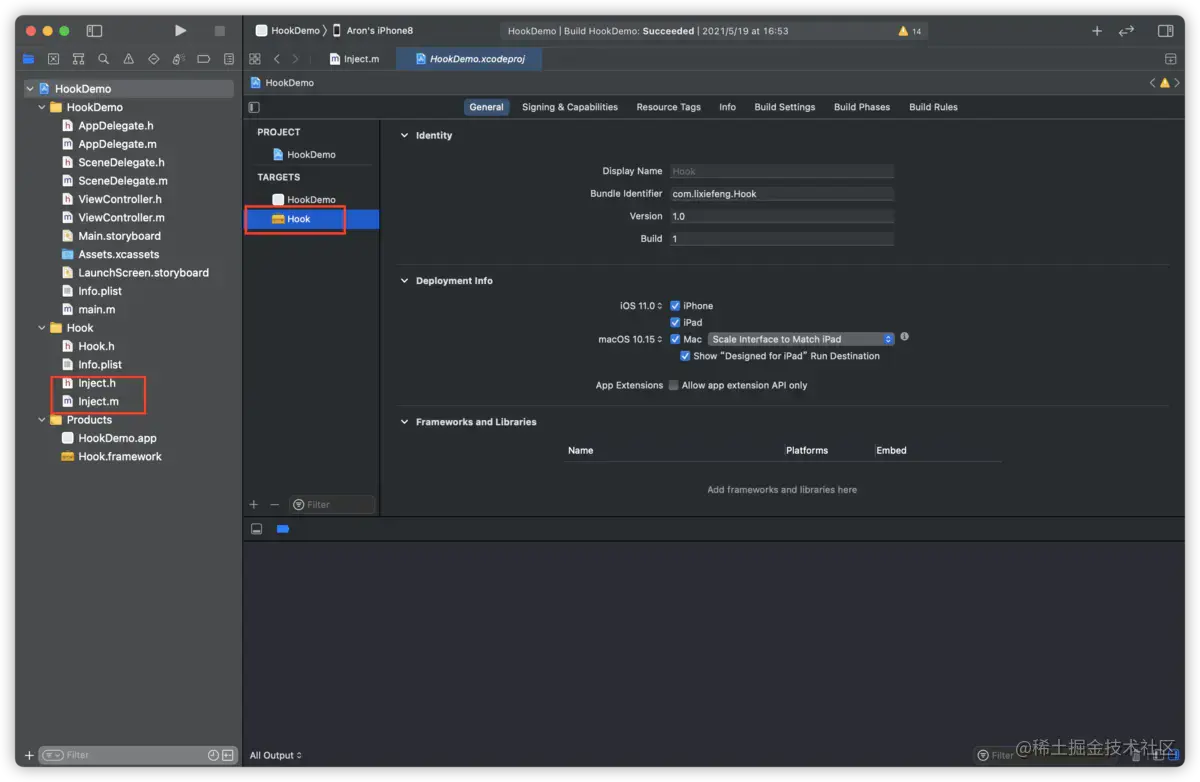This screenshot has width=1200, height=782.
Task: Add new file via navigator plus button
Action: click(29, 755)
